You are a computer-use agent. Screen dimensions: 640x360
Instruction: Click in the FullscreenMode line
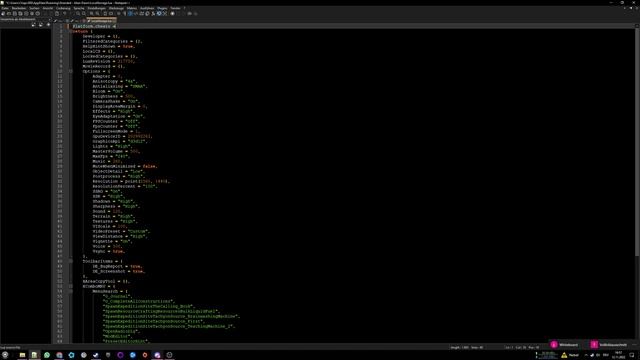(x=116, y=131)
